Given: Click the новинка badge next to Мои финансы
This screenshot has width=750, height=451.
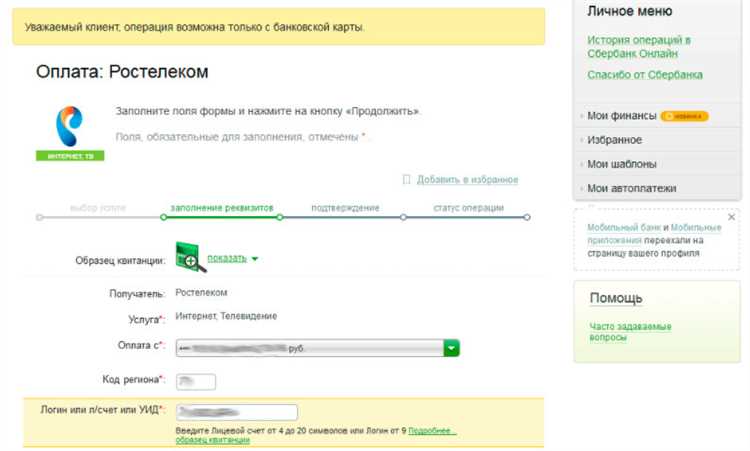Looking at the screenshot, I should 684,116.
